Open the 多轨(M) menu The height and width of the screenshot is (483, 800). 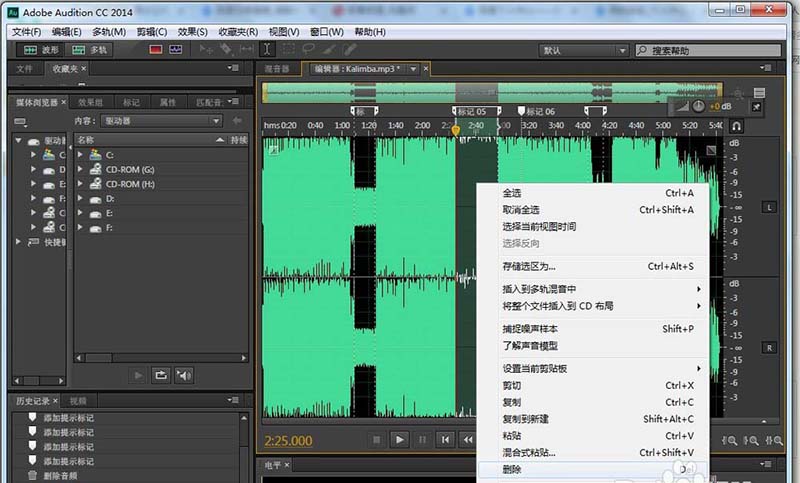click(109, 32)
